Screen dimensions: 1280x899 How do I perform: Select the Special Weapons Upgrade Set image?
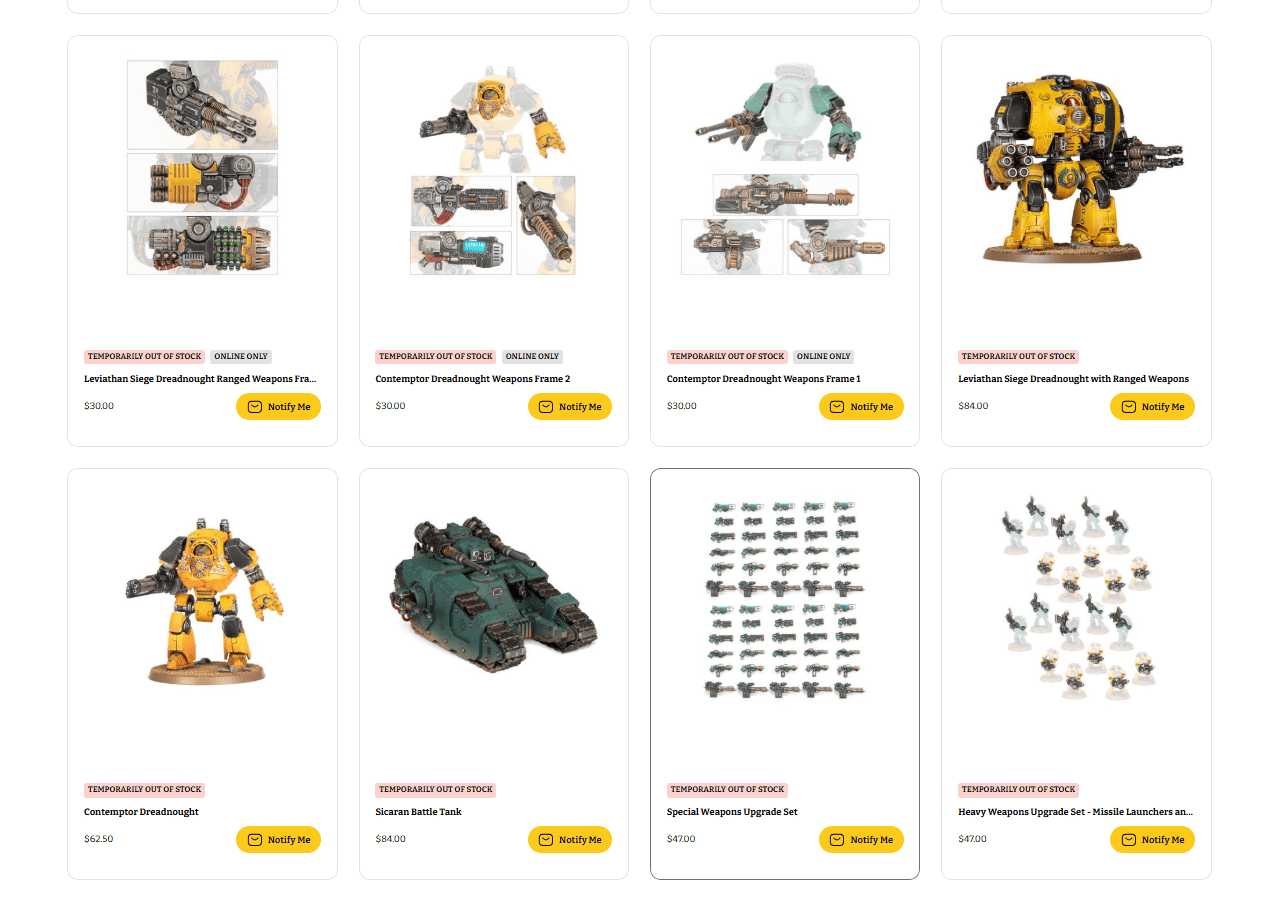tap(785, 598)
